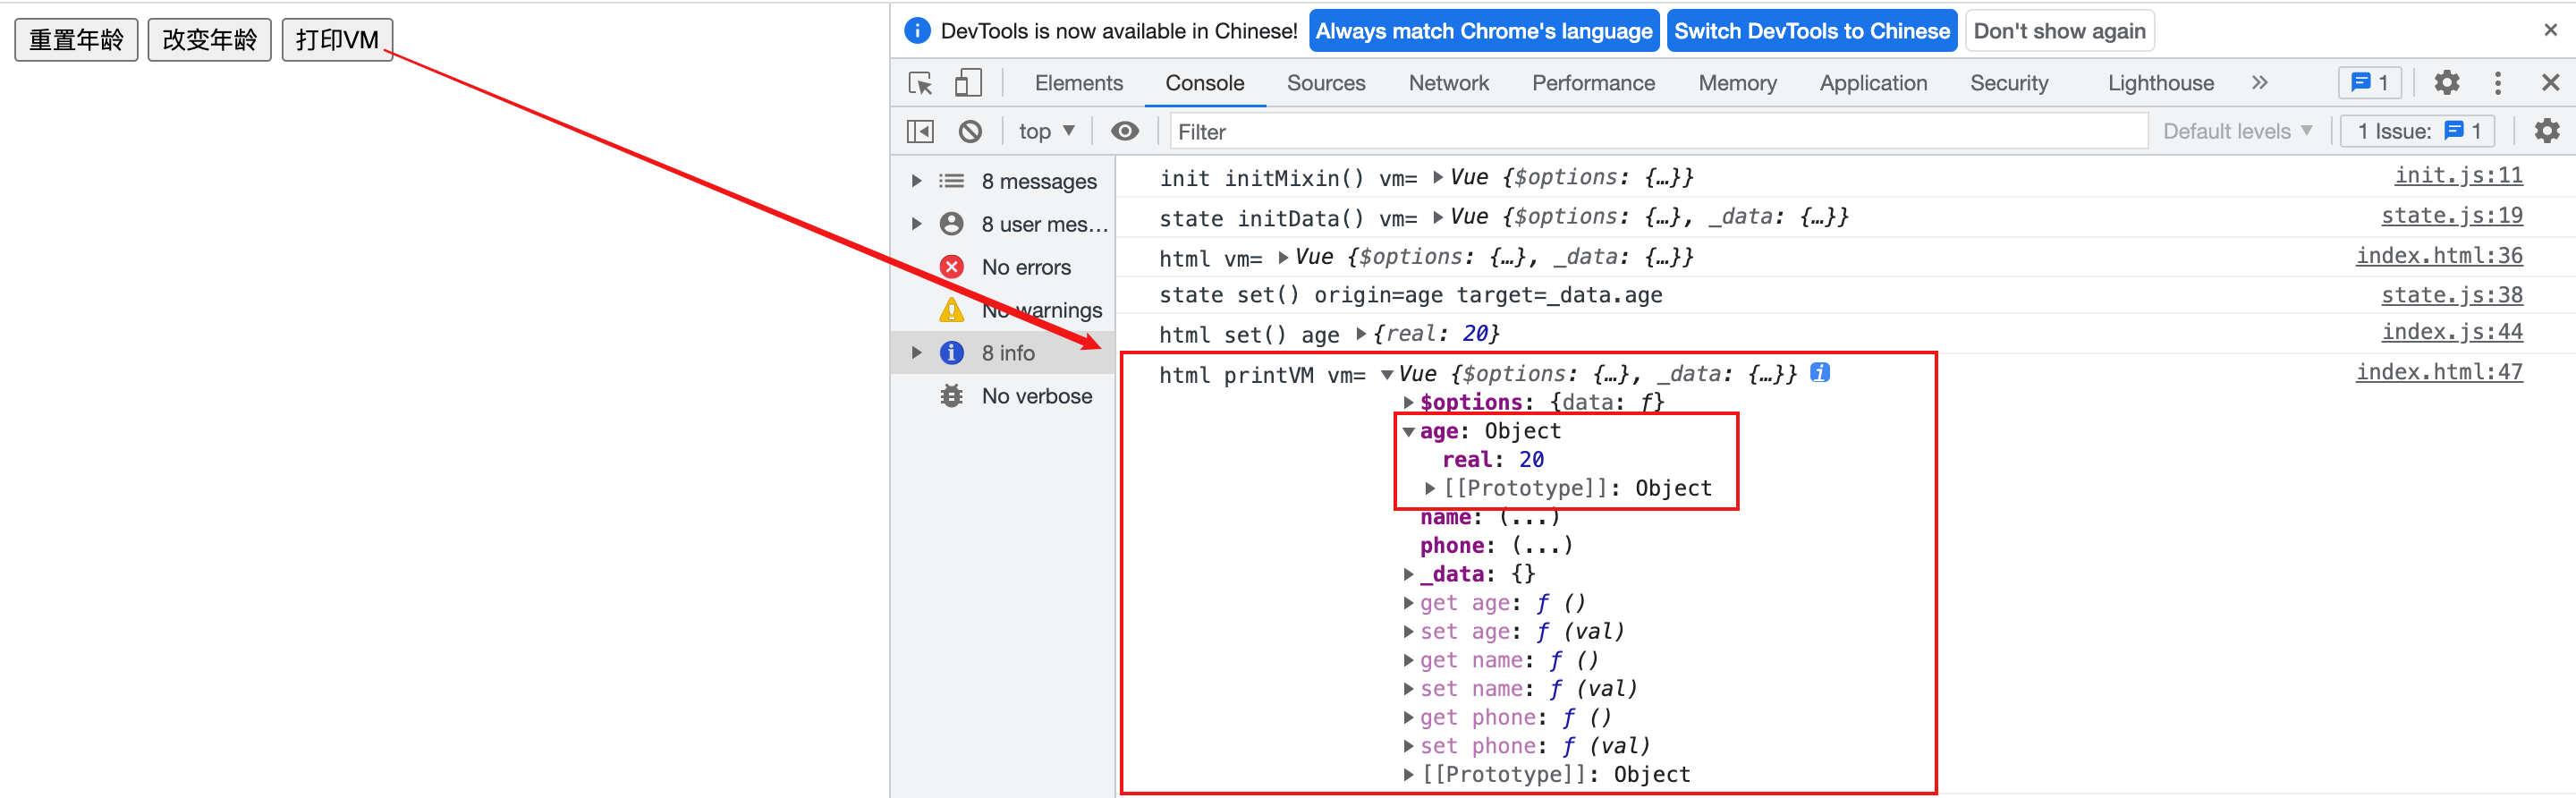2576x798 pixels.
Task: Open the issues counter badge in tab bar
Action: [2370, 83]
